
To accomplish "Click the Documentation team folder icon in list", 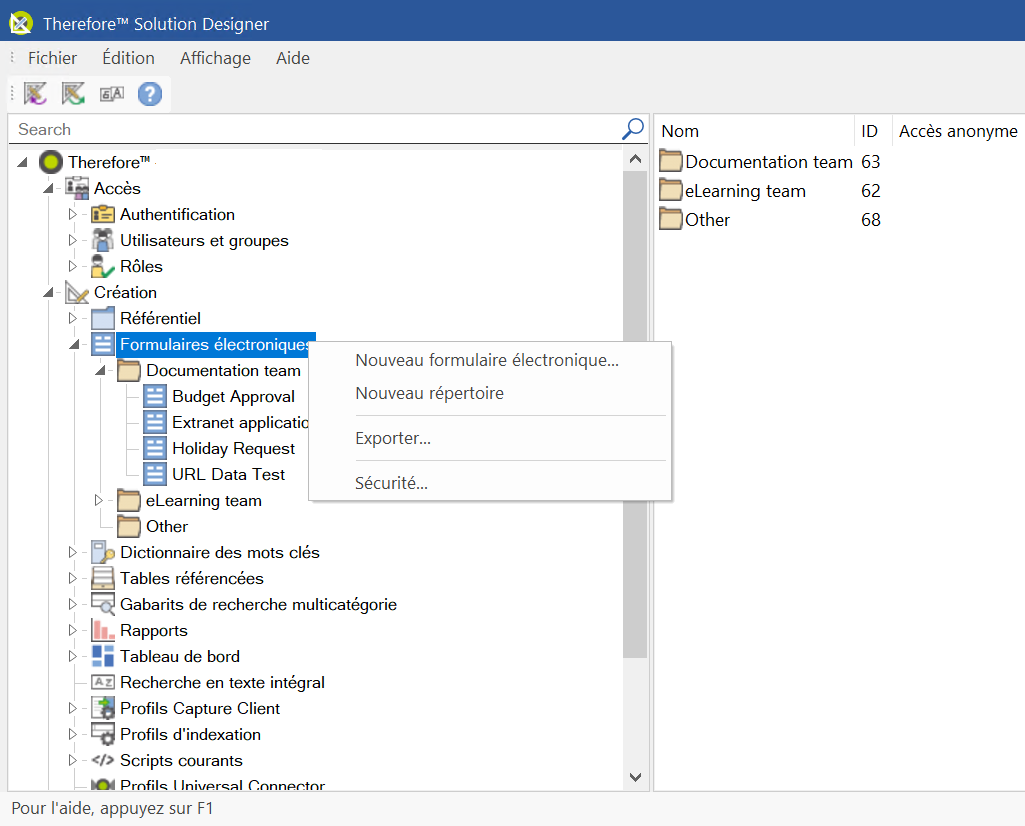I will (670, 161).
